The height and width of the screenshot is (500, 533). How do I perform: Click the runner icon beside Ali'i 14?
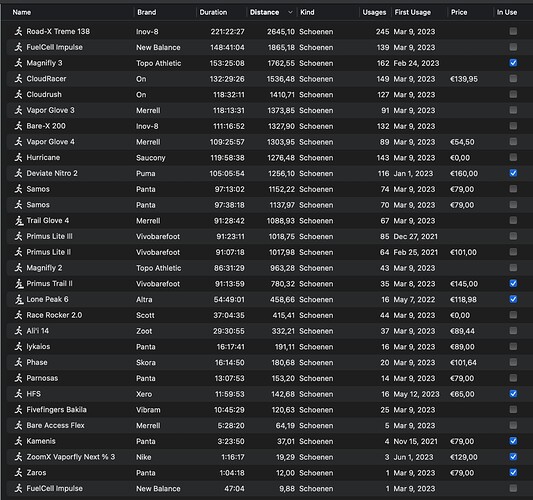point(18,331)
